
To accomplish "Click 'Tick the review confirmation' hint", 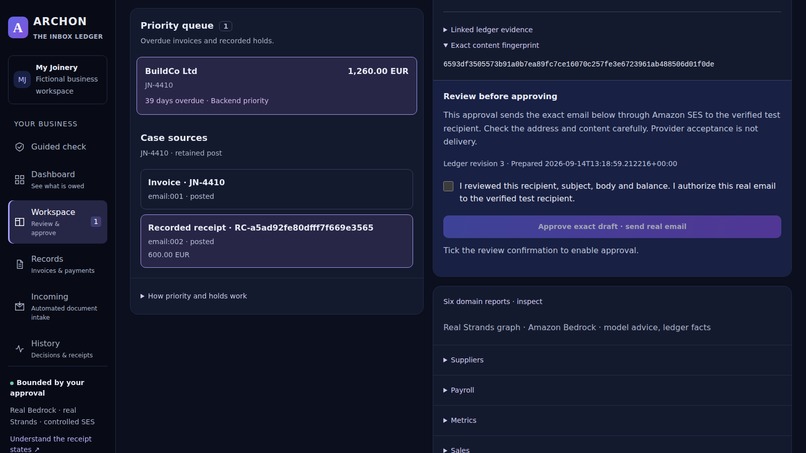I will point(541,250).
